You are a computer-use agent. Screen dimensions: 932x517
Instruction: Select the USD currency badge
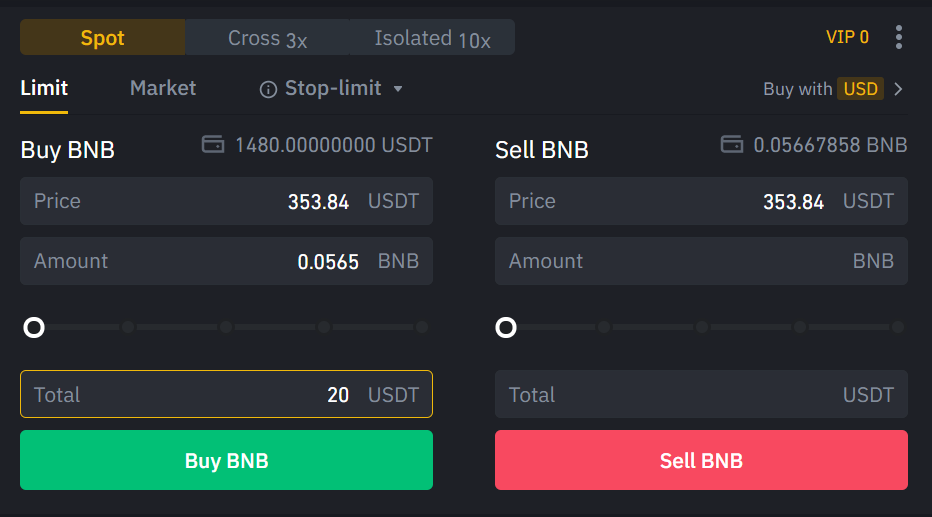tap(860, 89)
